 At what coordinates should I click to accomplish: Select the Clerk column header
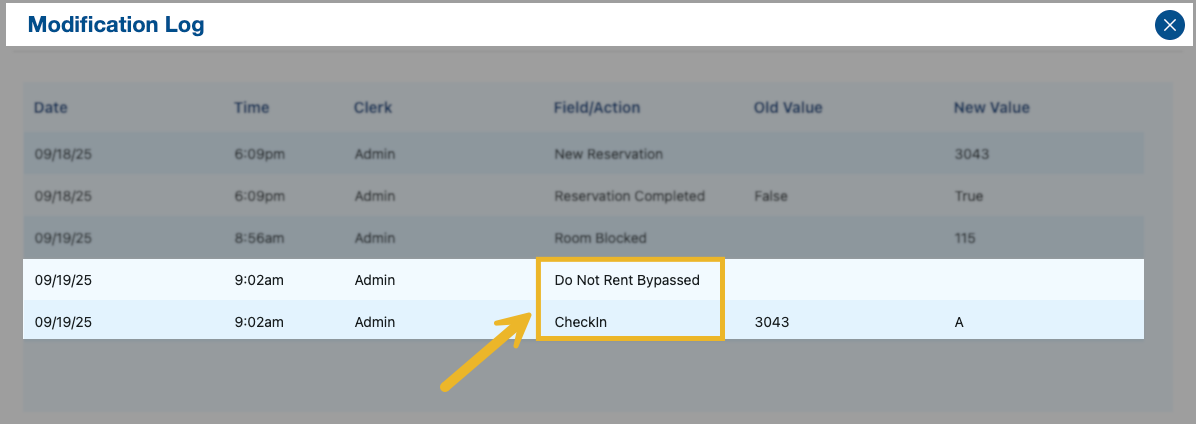coord(373,108)
